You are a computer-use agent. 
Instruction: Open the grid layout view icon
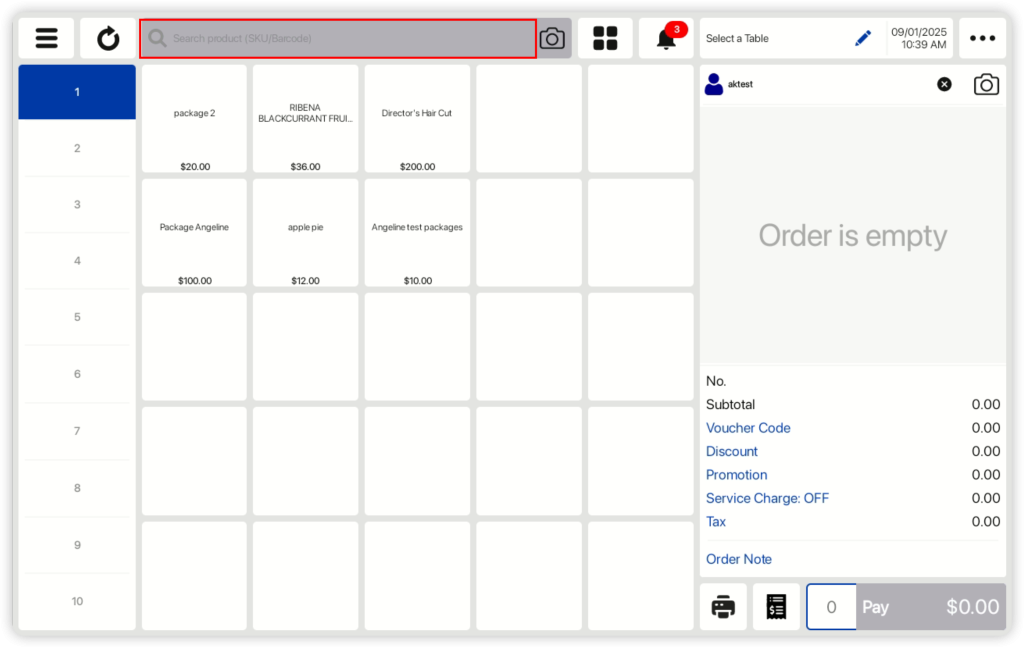605,39
